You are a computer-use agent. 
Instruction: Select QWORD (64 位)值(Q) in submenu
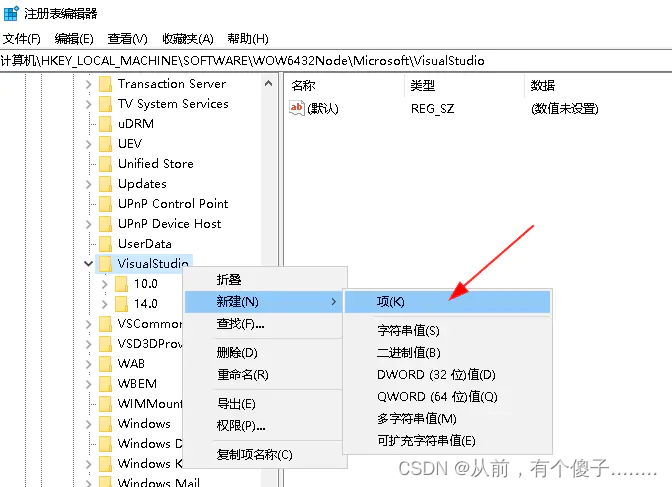click(x=447, y=397)
